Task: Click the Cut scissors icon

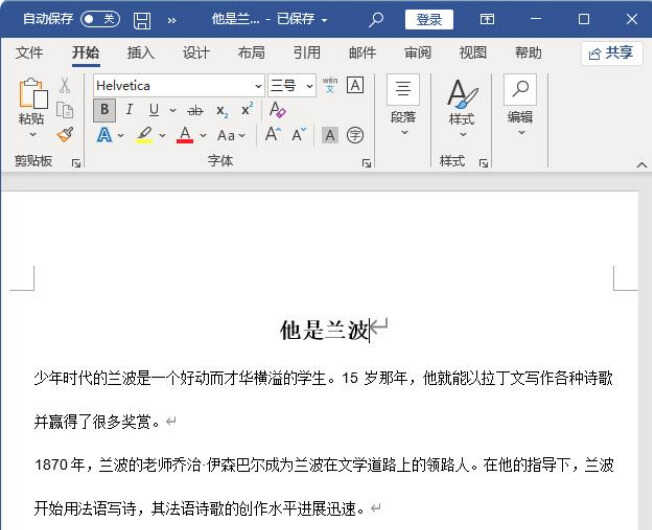Action: click(x=65, y=86)
